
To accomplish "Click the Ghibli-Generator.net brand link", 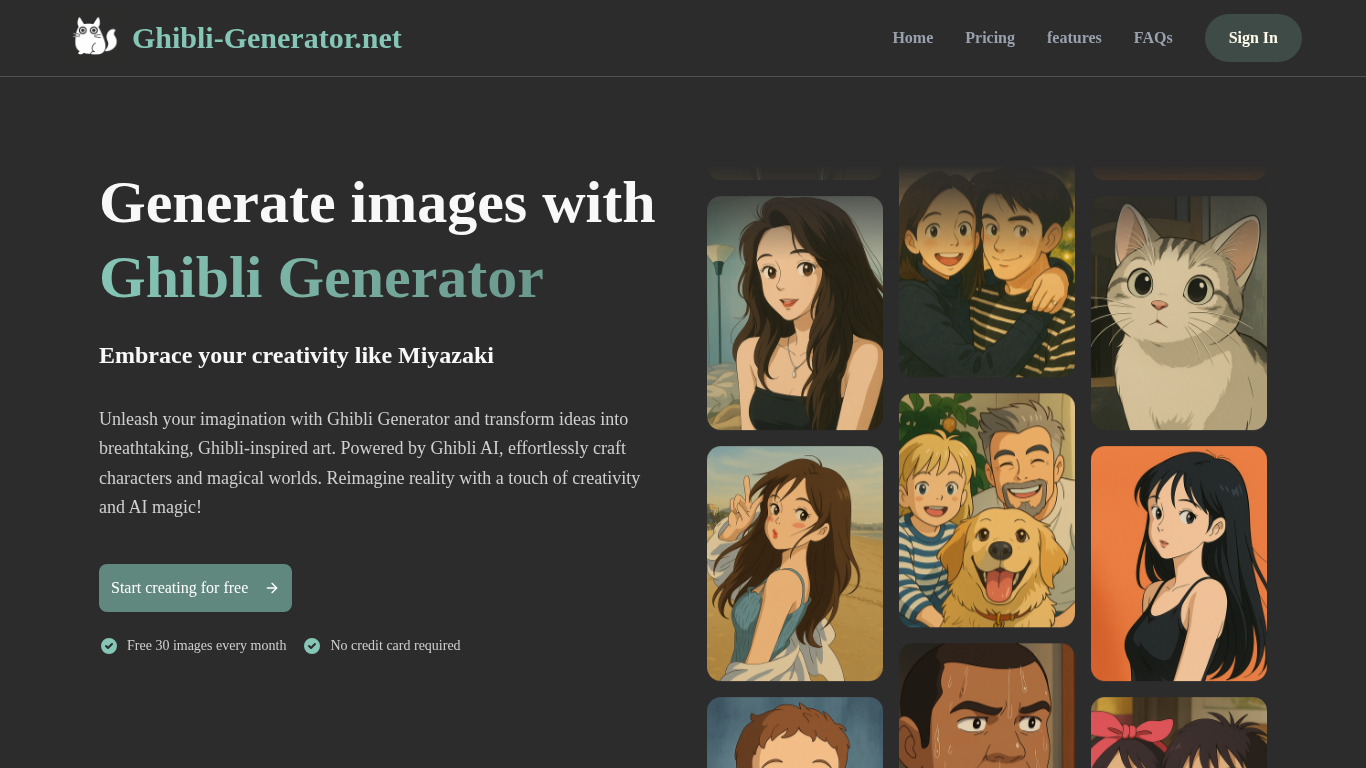I will click(267, 38).
